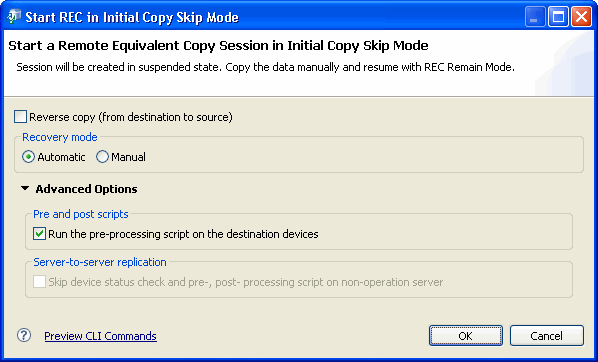Select the Automatic recovery mode radio button
Viewport: 598px width, 362px height.
pos(28,157)
